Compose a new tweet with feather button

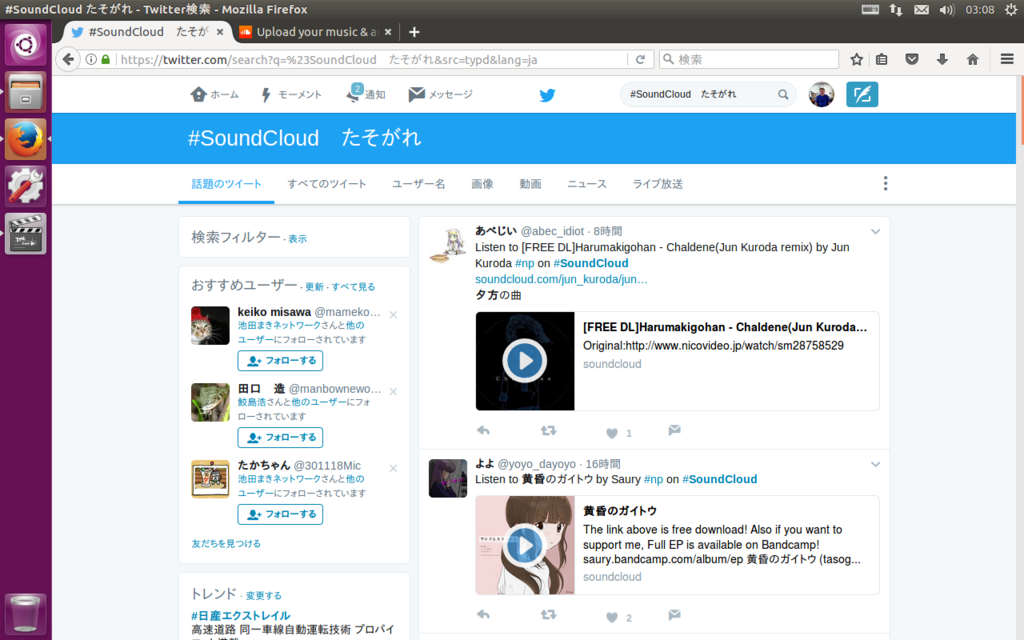(862, 95)
